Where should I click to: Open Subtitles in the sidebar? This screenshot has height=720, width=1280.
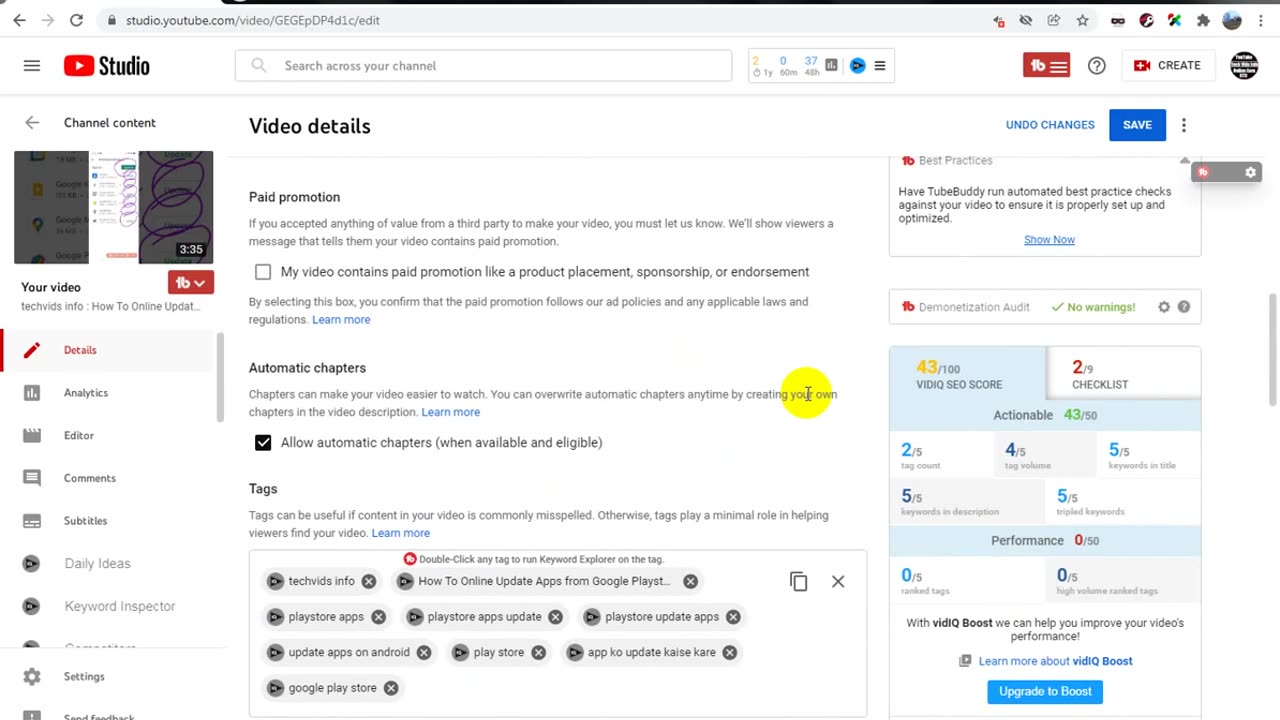109,521
